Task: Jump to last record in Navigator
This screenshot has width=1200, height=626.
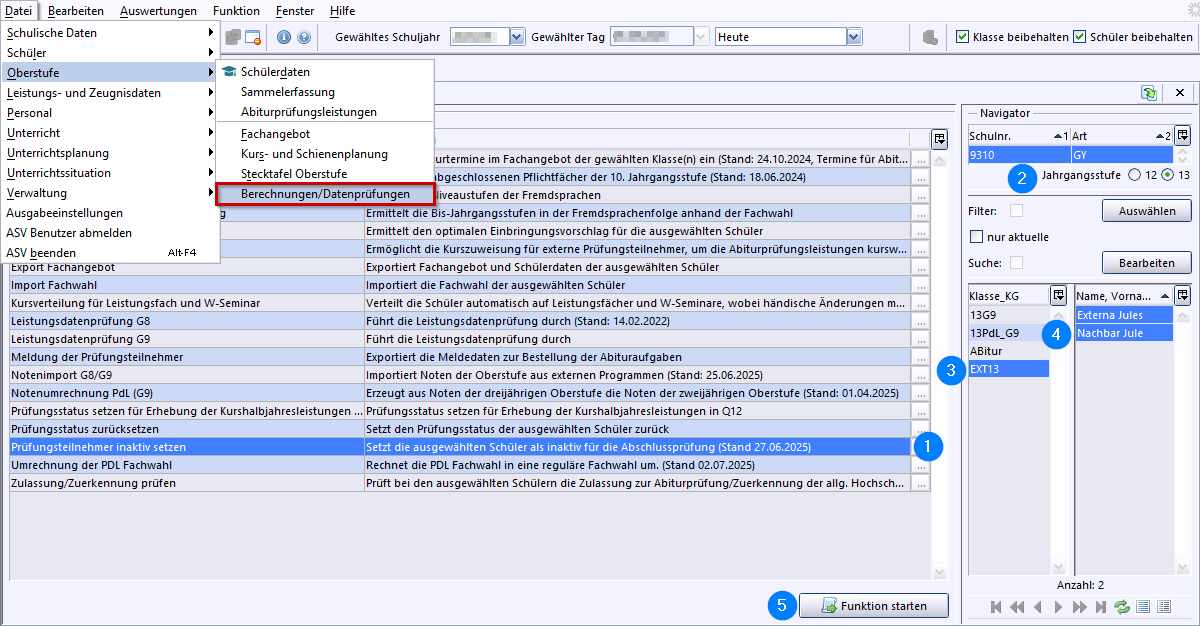Action: pyautogui.click(x=1101, y=607)
